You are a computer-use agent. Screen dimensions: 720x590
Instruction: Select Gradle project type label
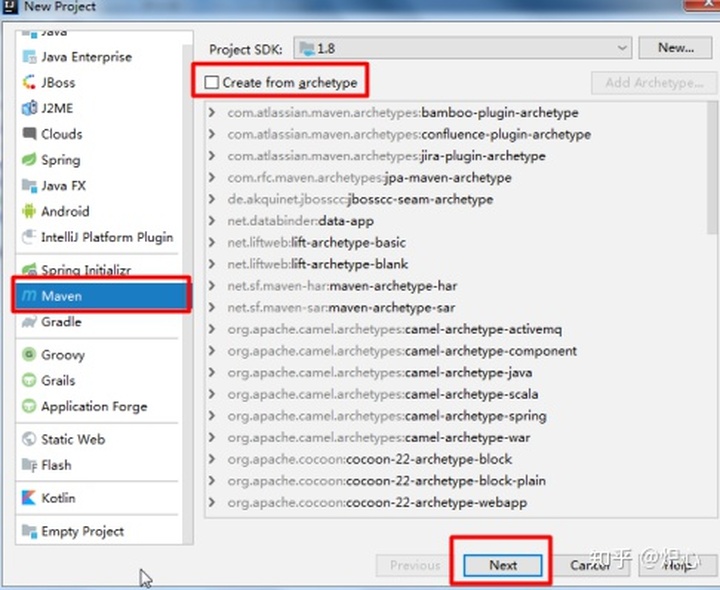[61, 322]
